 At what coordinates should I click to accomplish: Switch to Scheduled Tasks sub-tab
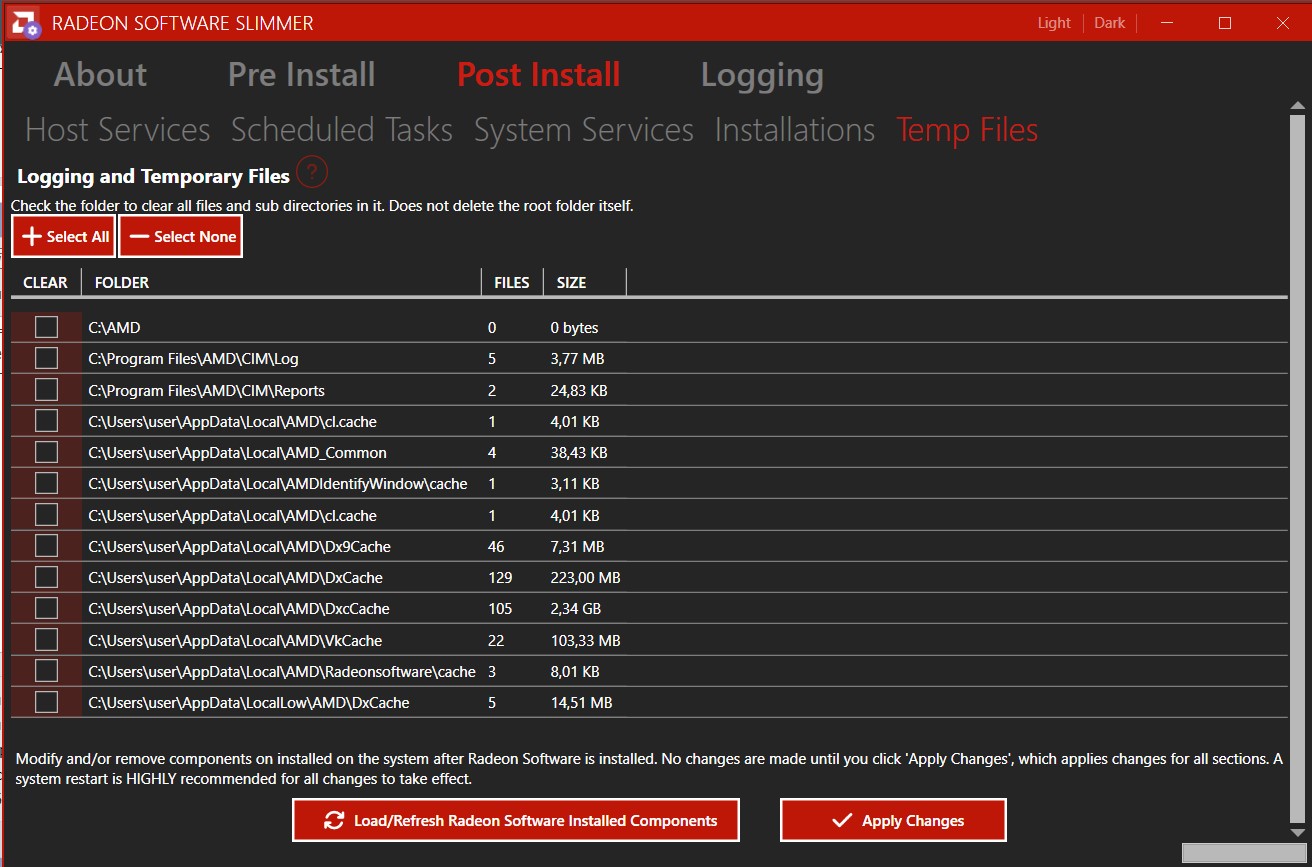342,130
